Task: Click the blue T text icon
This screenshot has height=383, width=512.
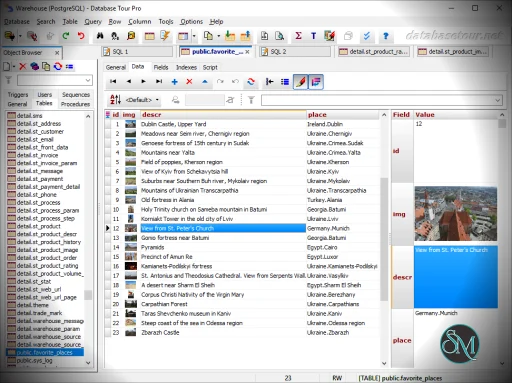Action: click(x=313, y=36)
